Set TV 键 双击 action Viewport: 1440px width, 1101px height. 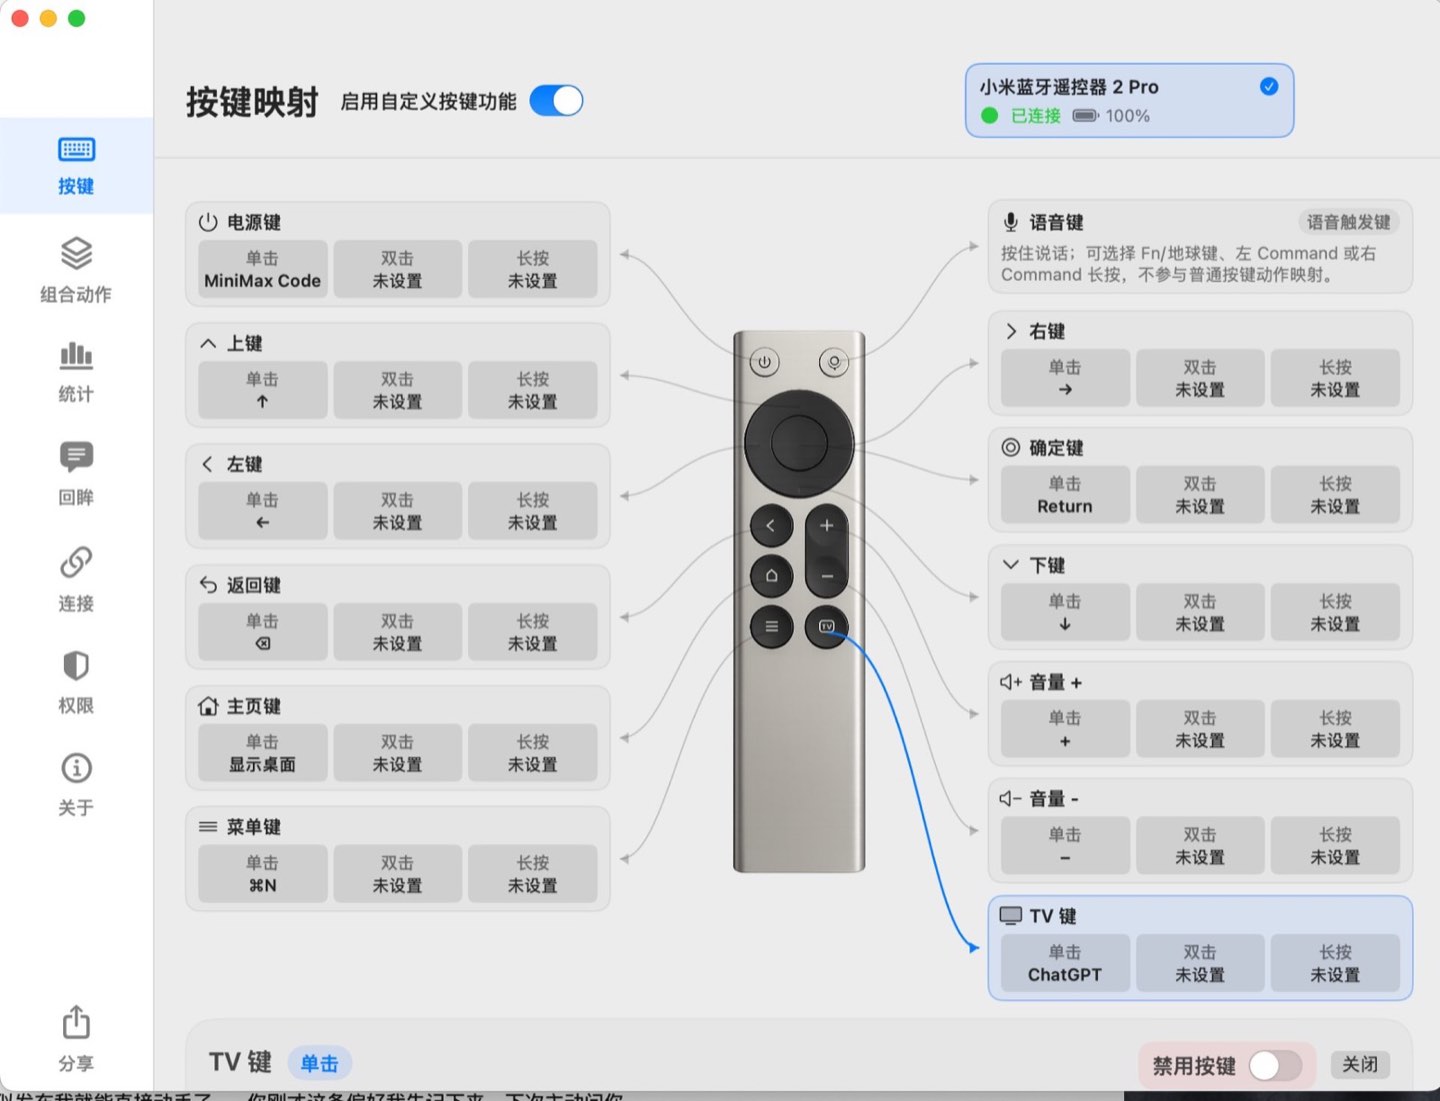click(x=1200, y=963)
